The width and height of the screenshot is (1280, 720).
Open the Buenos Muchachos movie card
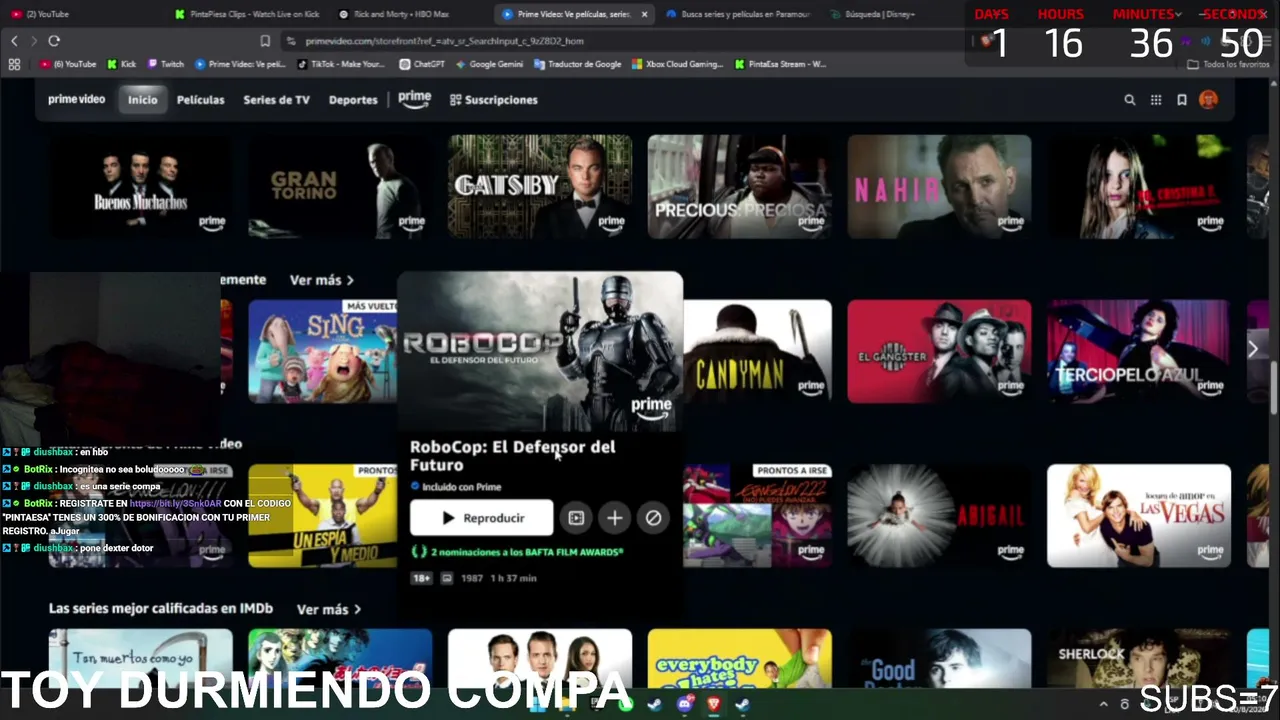point(140,187)
